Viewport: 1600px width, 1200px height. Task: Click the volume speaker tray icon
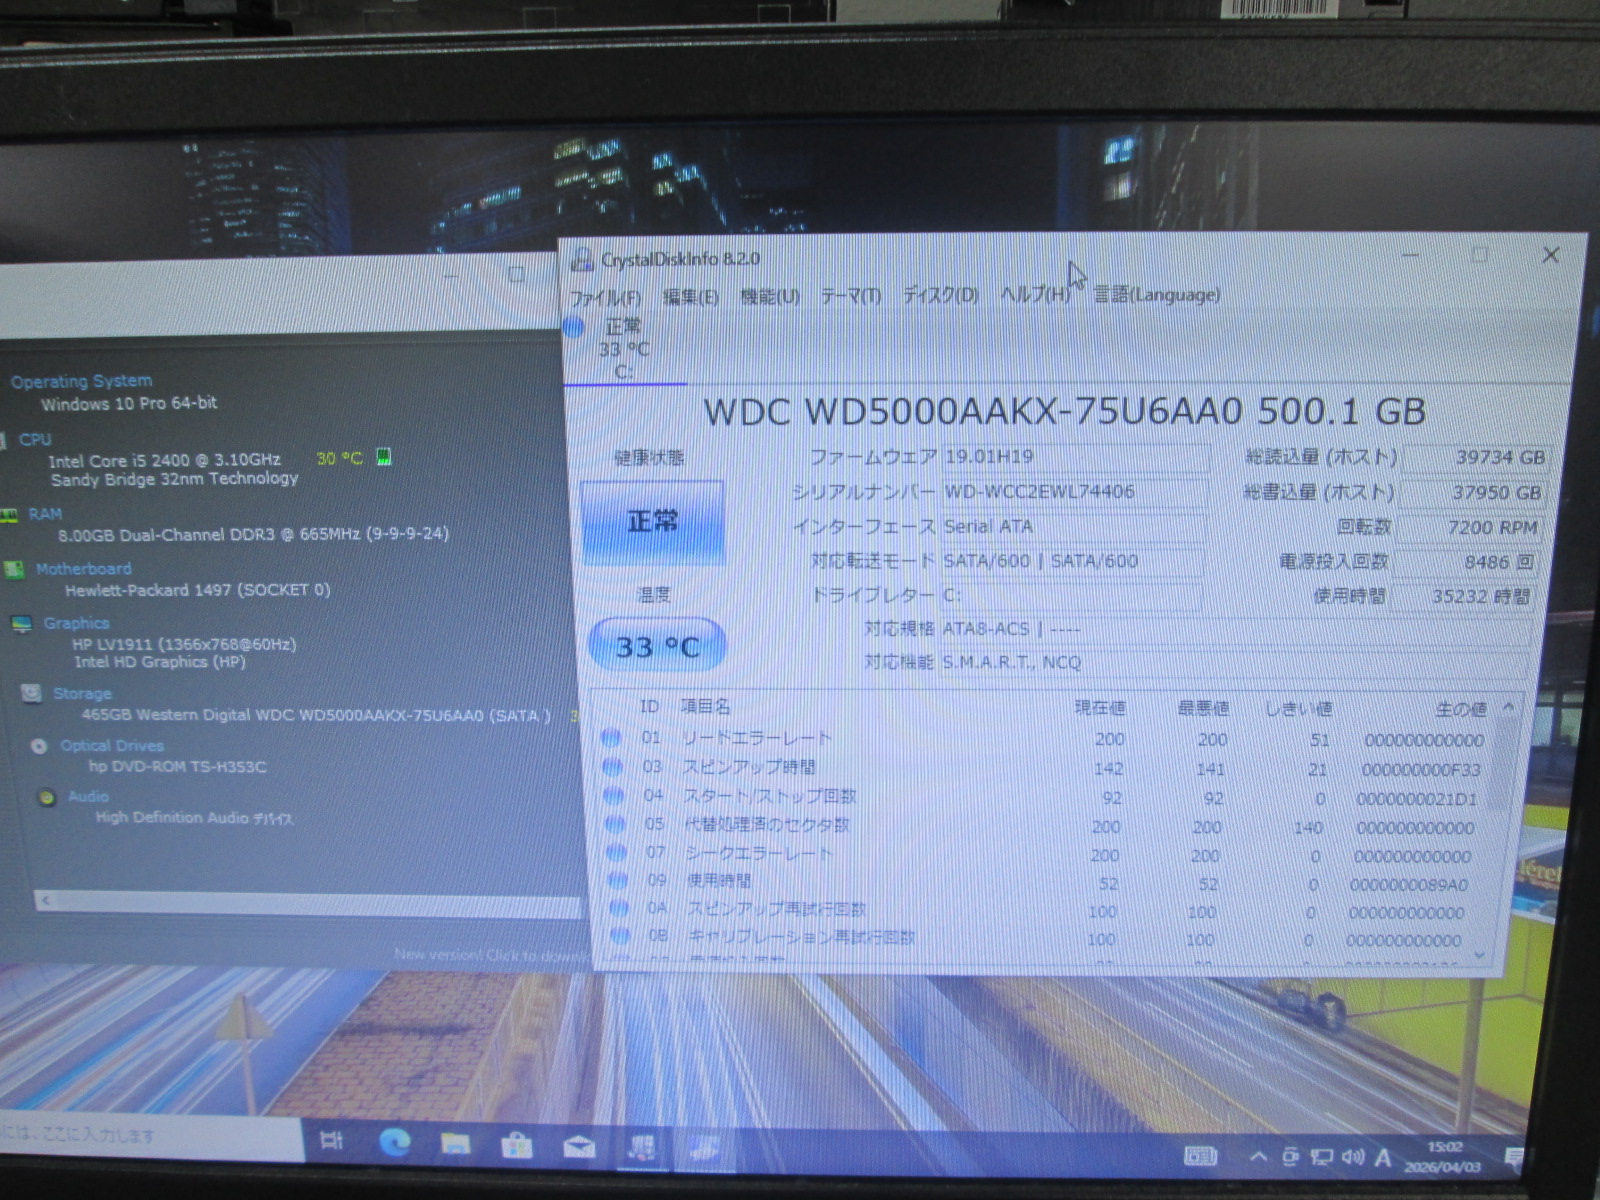[1353, 1157]
